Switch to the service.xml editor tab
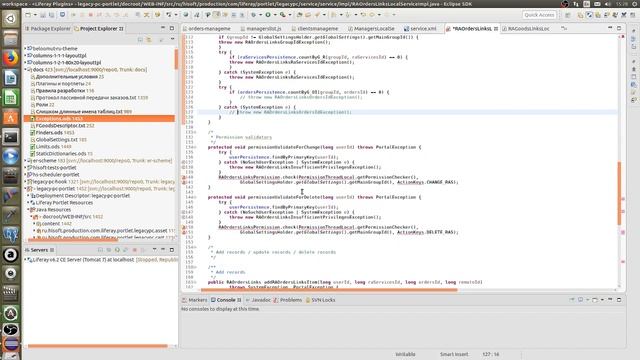Viewport: 640px width, 360px height. point(420,29)
